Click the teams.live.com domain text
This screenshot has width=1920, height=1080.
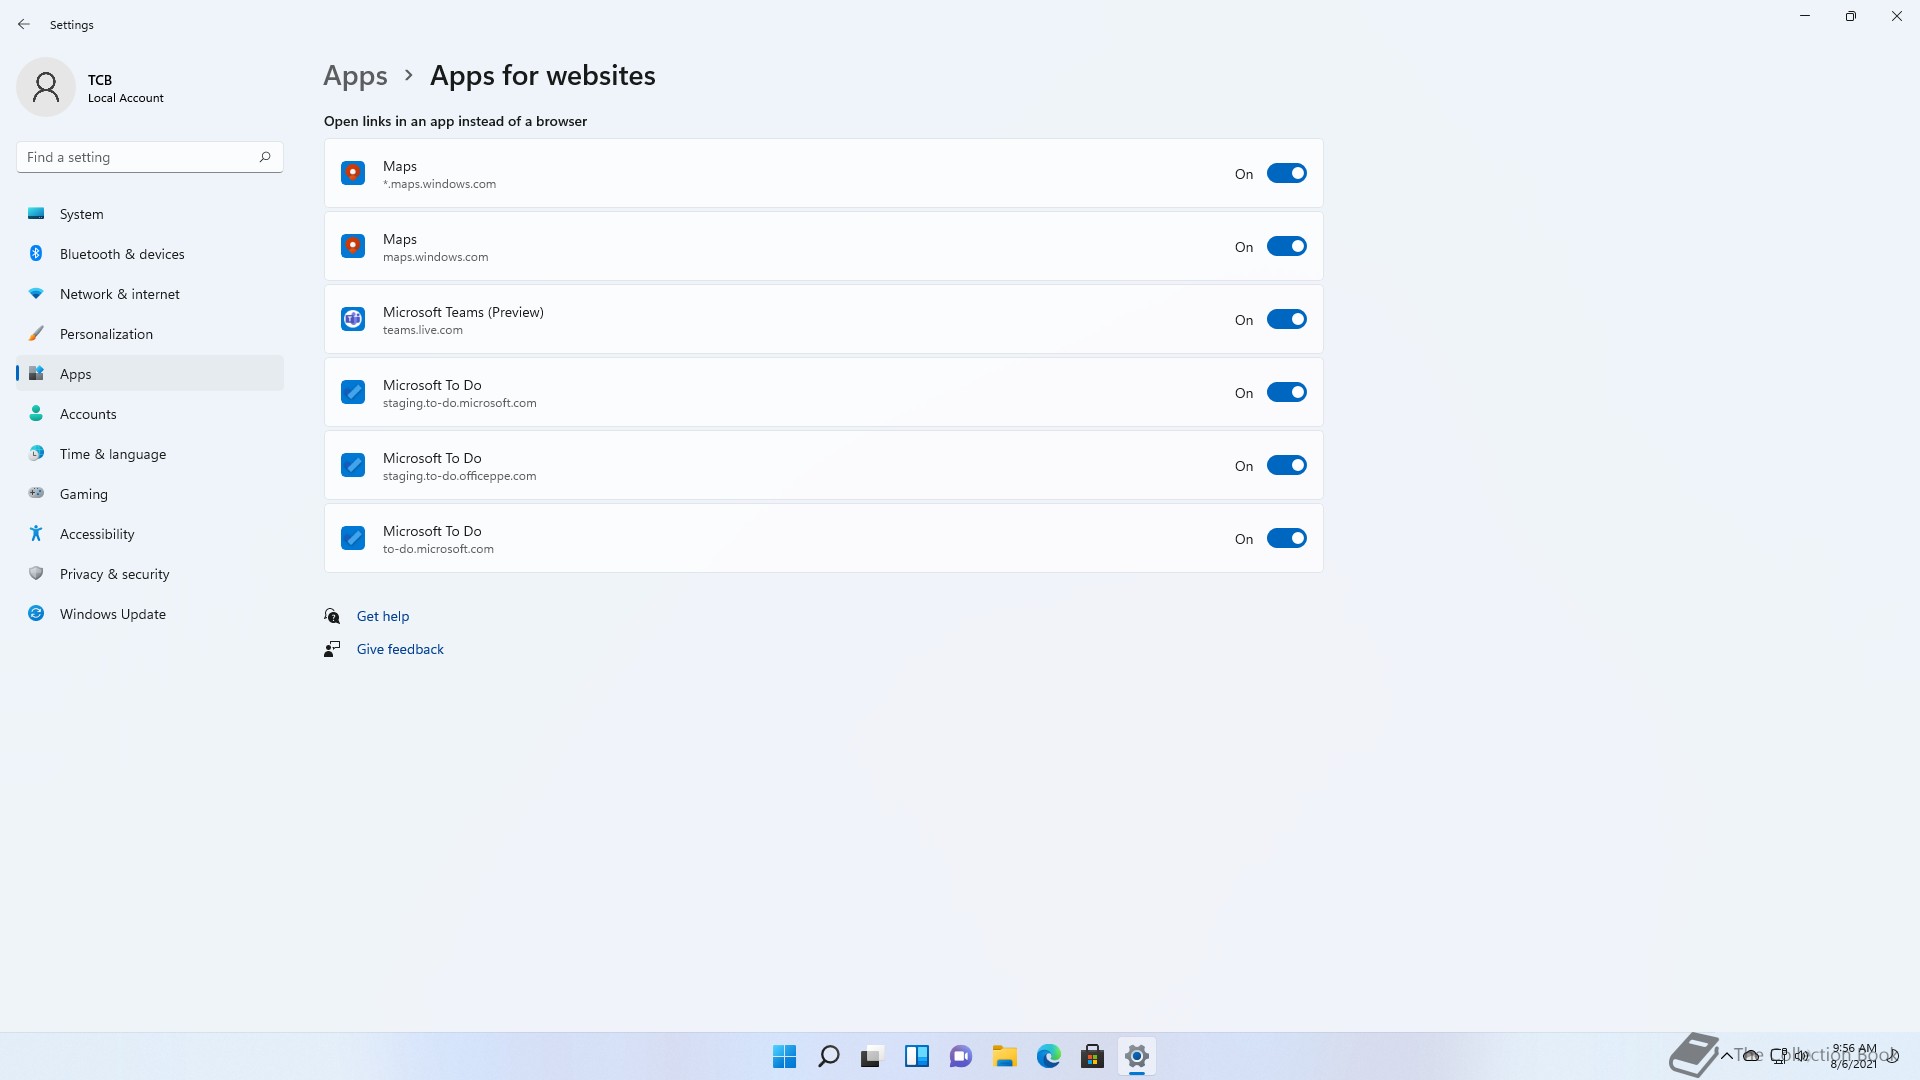coord(423,330)
